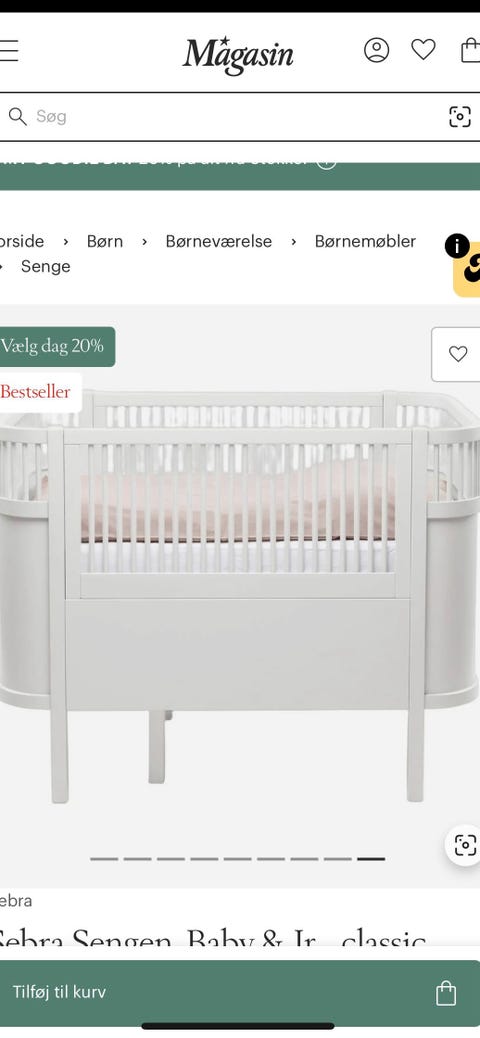
Task: Tap the image scan icon over product photo
Action: tap(465, 845)
